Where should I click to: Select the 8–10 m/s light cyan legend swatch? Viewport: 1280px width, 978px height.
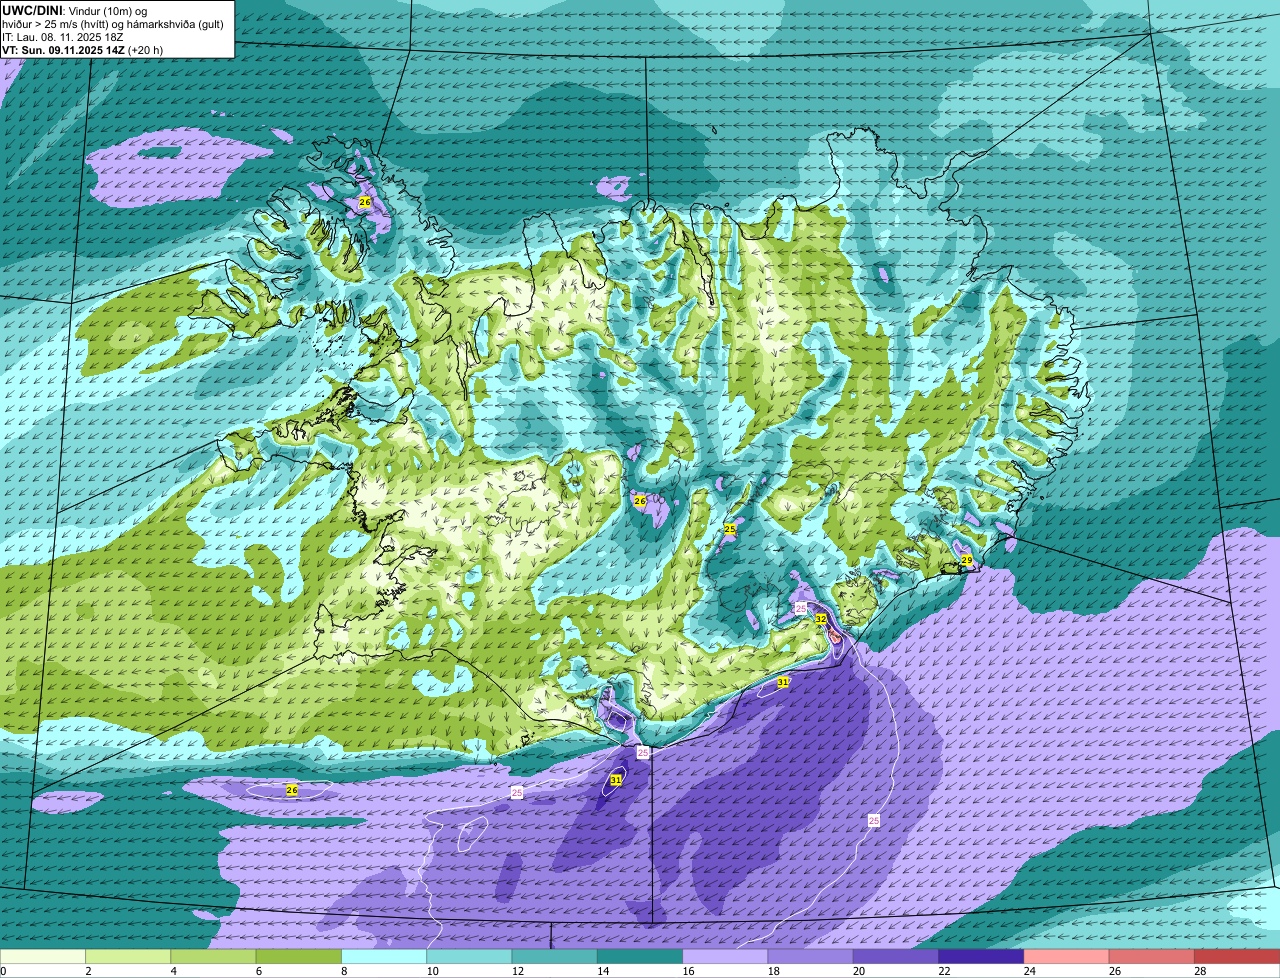coord(384,957)
